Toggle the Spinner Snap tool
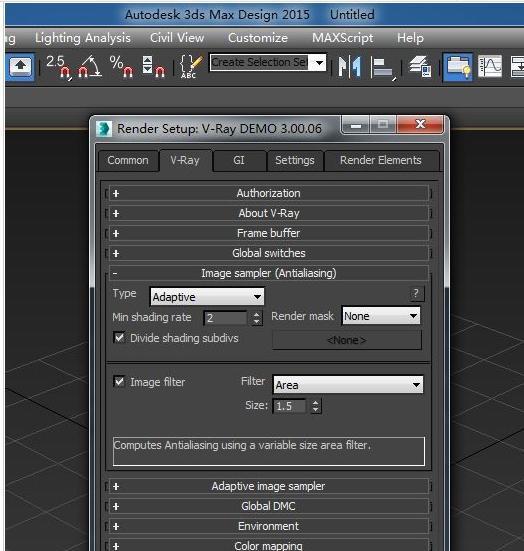This screenshot has width=524, height=551. coord(153,66)
